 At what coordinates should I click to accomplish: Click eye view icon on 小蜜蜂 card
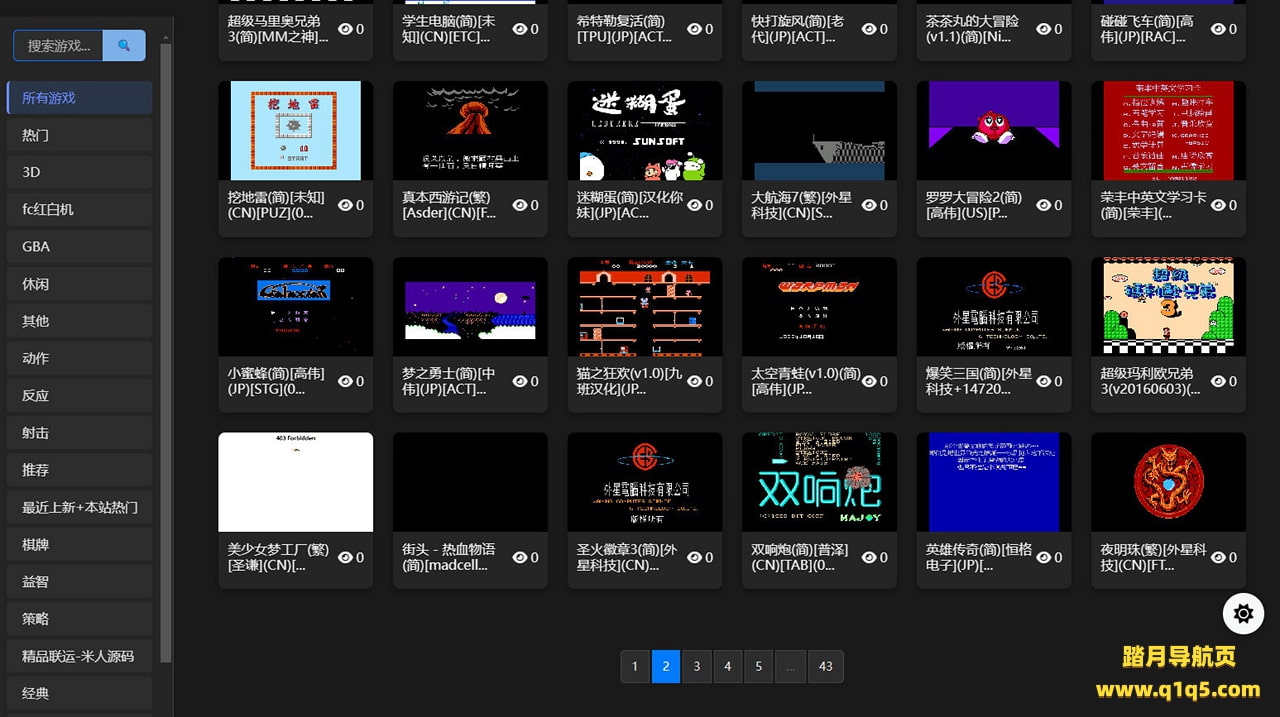(345, 381)
